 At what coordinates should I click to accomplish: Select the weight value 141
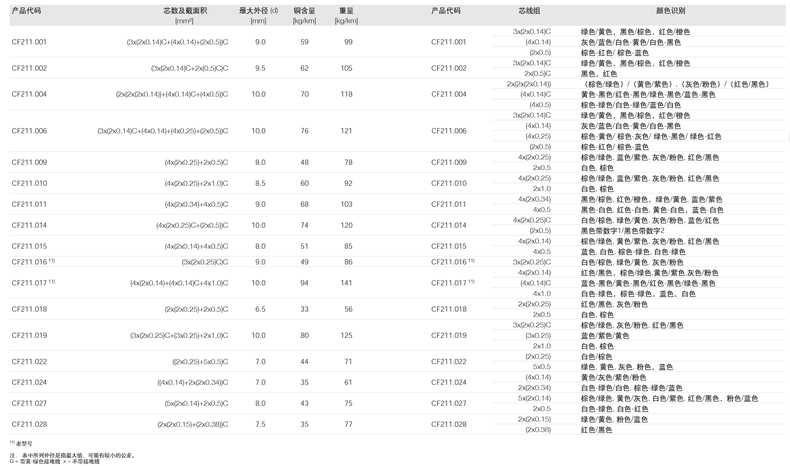pos(347,283)
